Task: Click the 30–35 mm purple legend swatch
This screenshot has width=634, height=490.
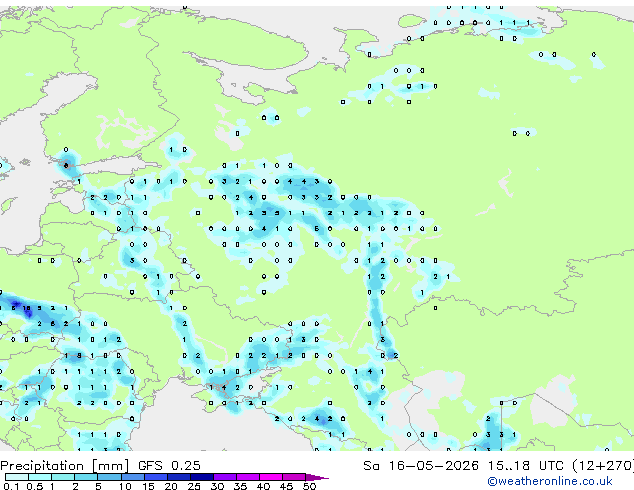Action: (x=225, y=477)
